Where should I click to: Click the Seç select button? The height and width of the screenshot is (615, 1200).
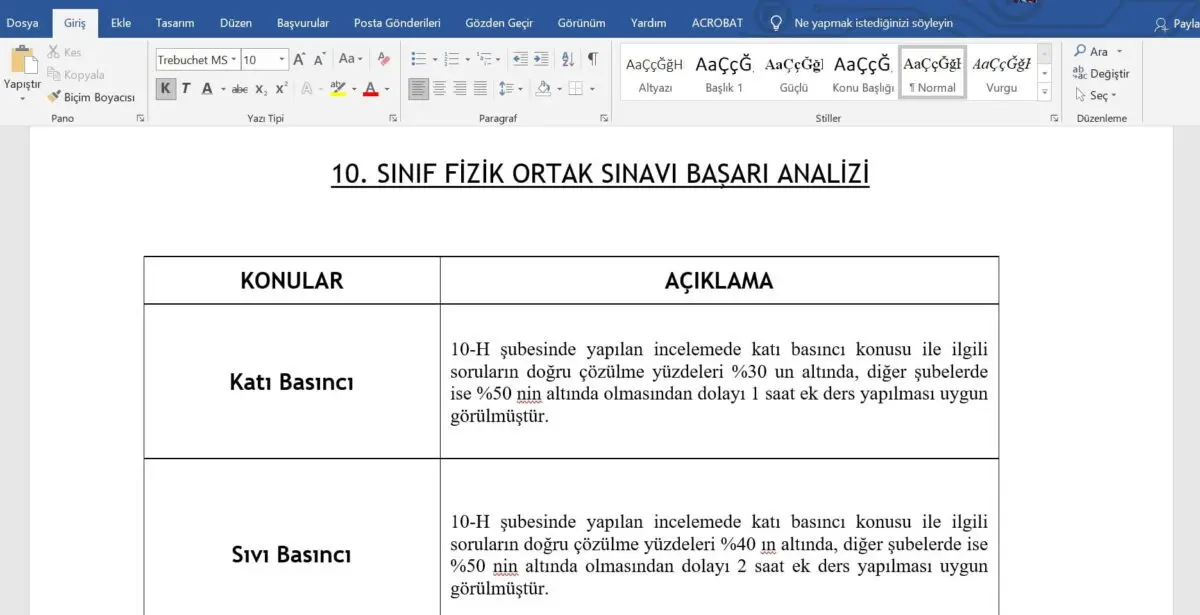pos(1096,96)
